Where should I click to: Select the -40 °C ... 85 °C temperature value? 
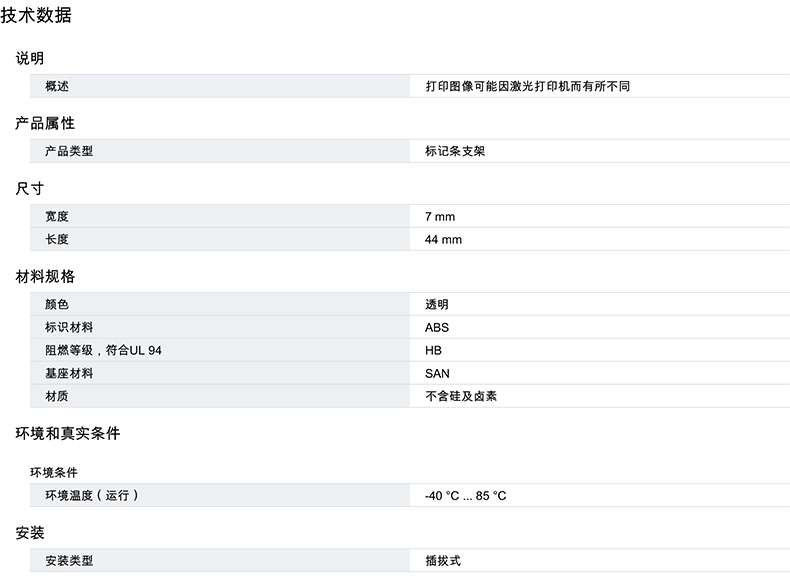465,496
